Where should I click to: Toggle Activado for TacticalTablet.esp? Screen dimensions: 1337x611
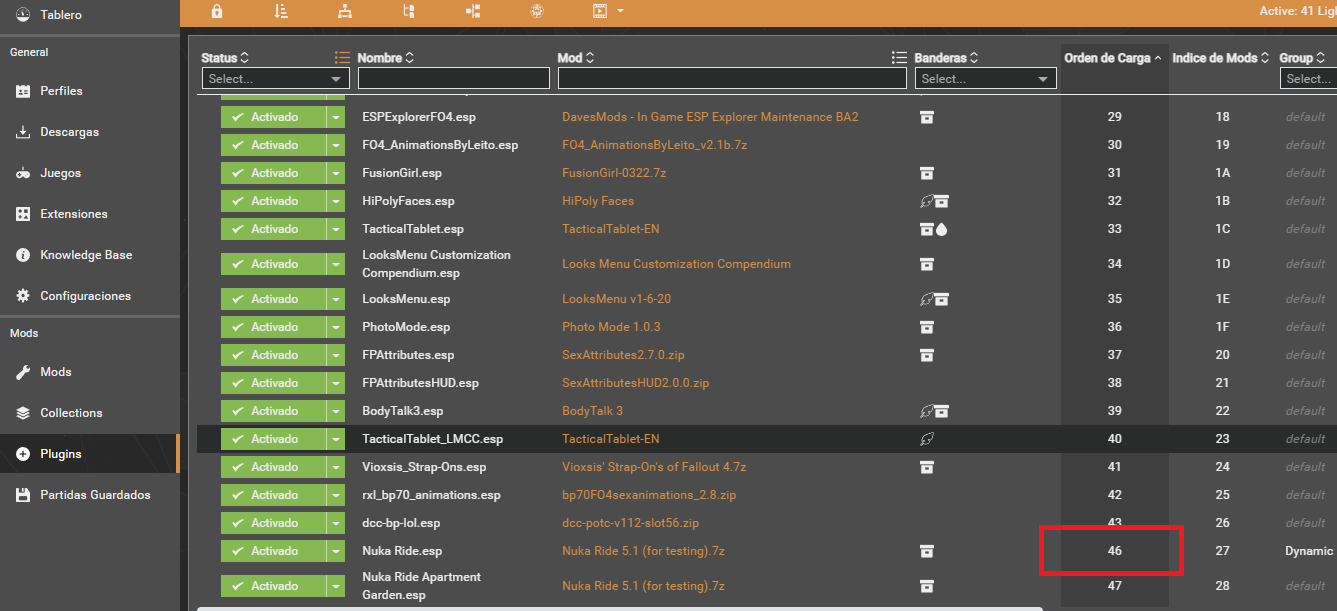272,229
